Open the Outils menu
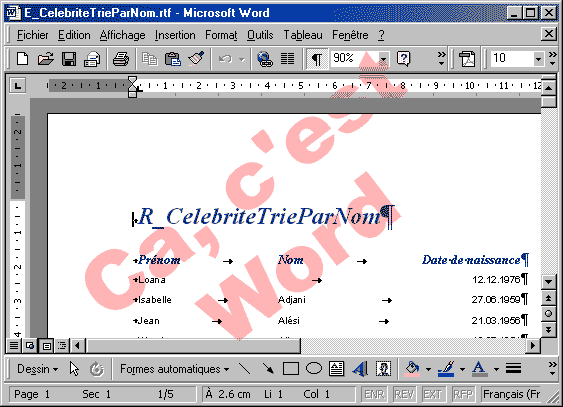563x407 pixels. [x=260, y=35]
